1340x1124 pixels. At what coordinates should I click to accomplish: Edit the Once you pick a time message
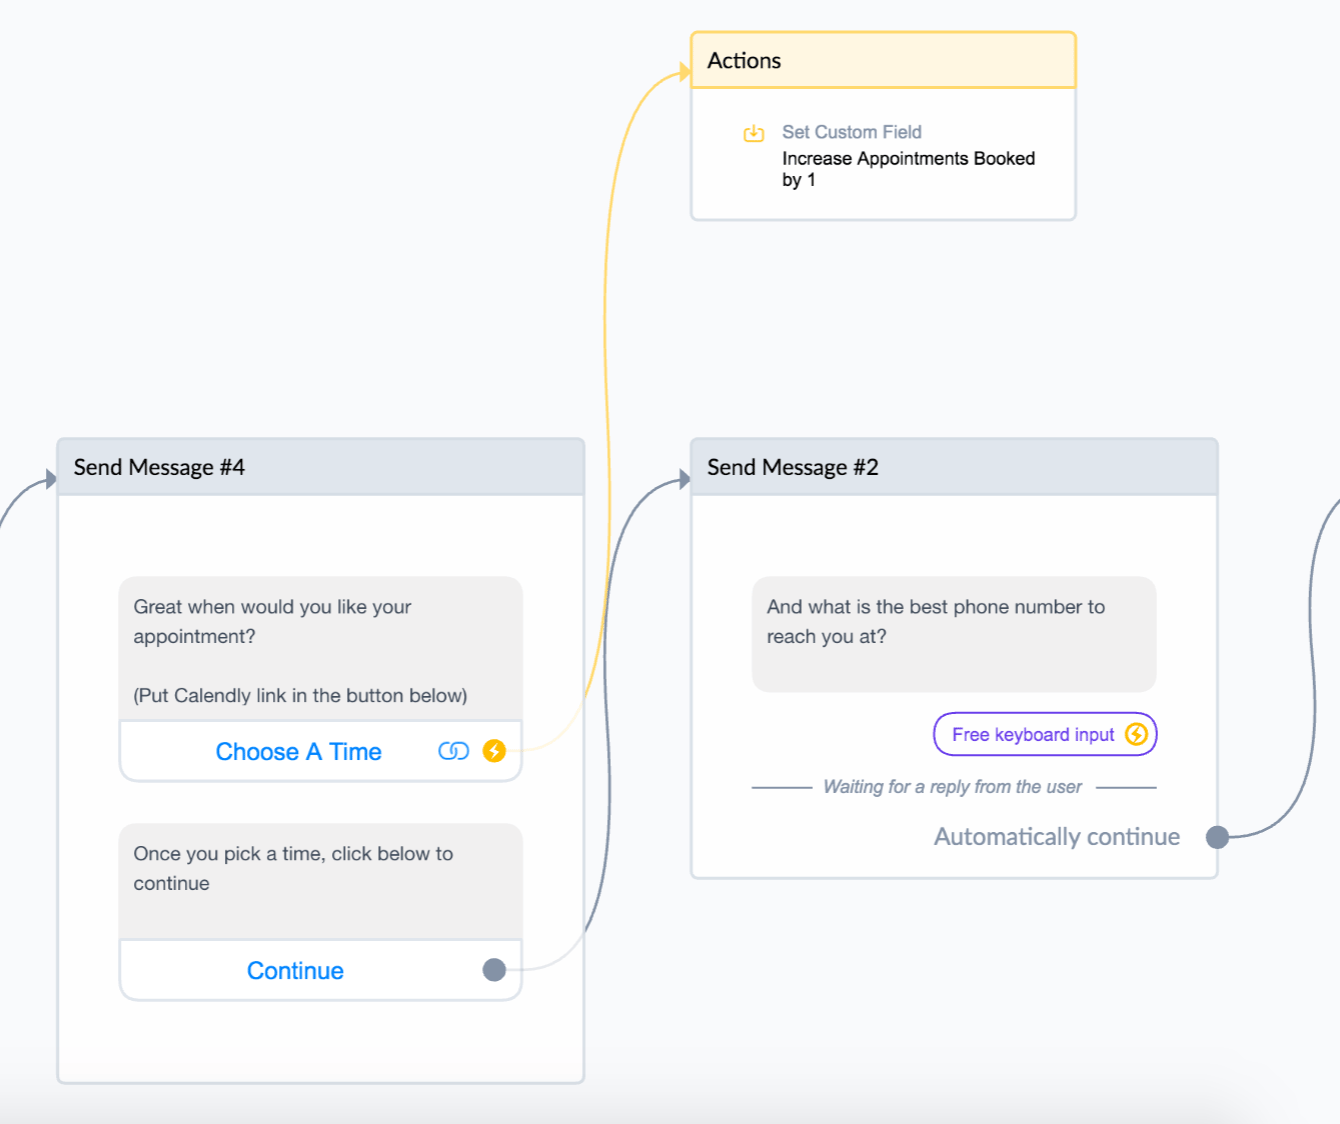(x=321, y=882)
